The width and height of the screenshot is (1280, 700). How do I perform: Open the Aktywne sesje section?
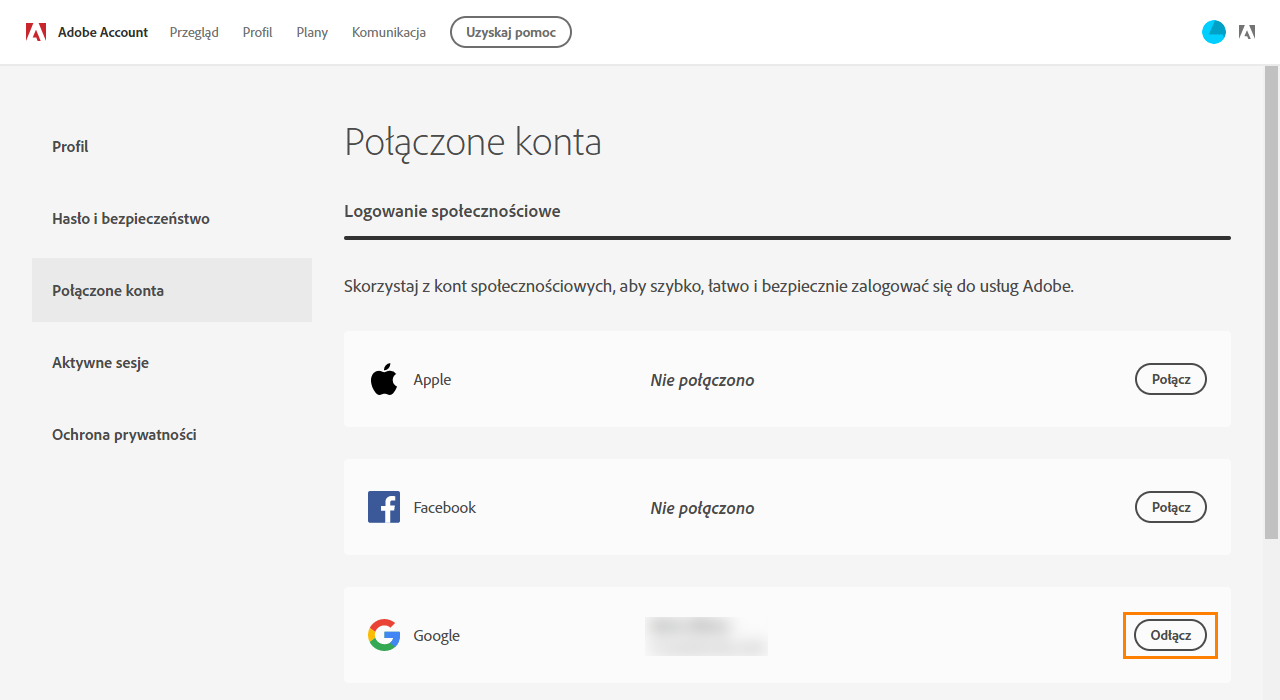click(100, 362)
